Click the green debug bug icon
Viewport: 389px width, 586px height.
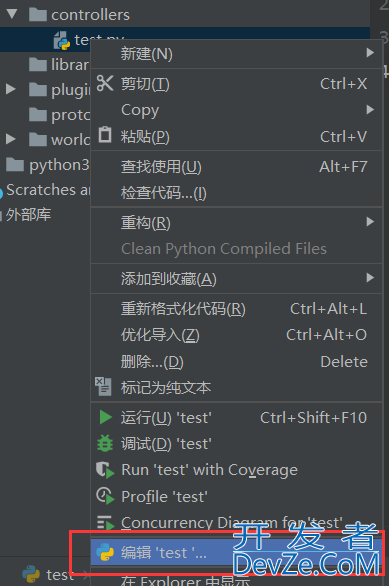(x=105, y=443)
